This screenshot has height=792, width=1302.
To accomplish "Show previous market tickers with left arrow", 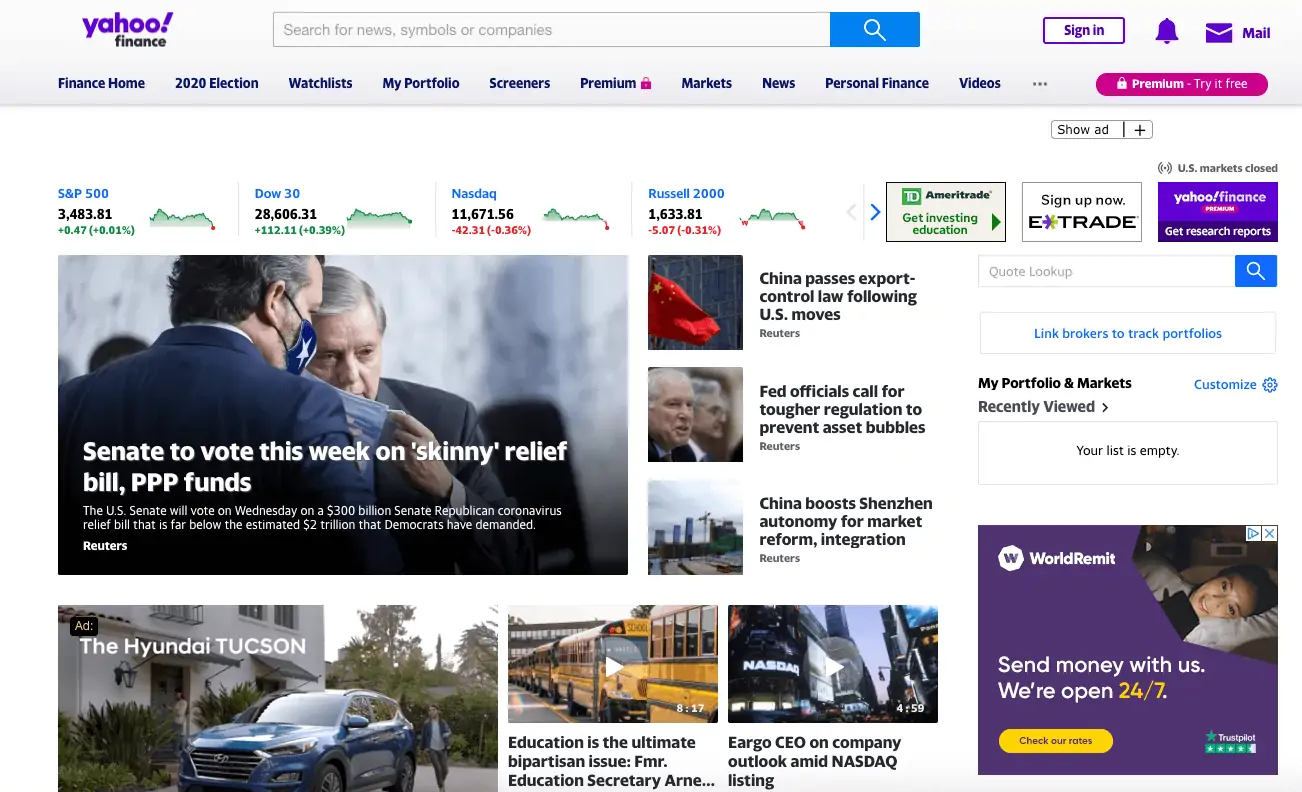I will point(852,212).
